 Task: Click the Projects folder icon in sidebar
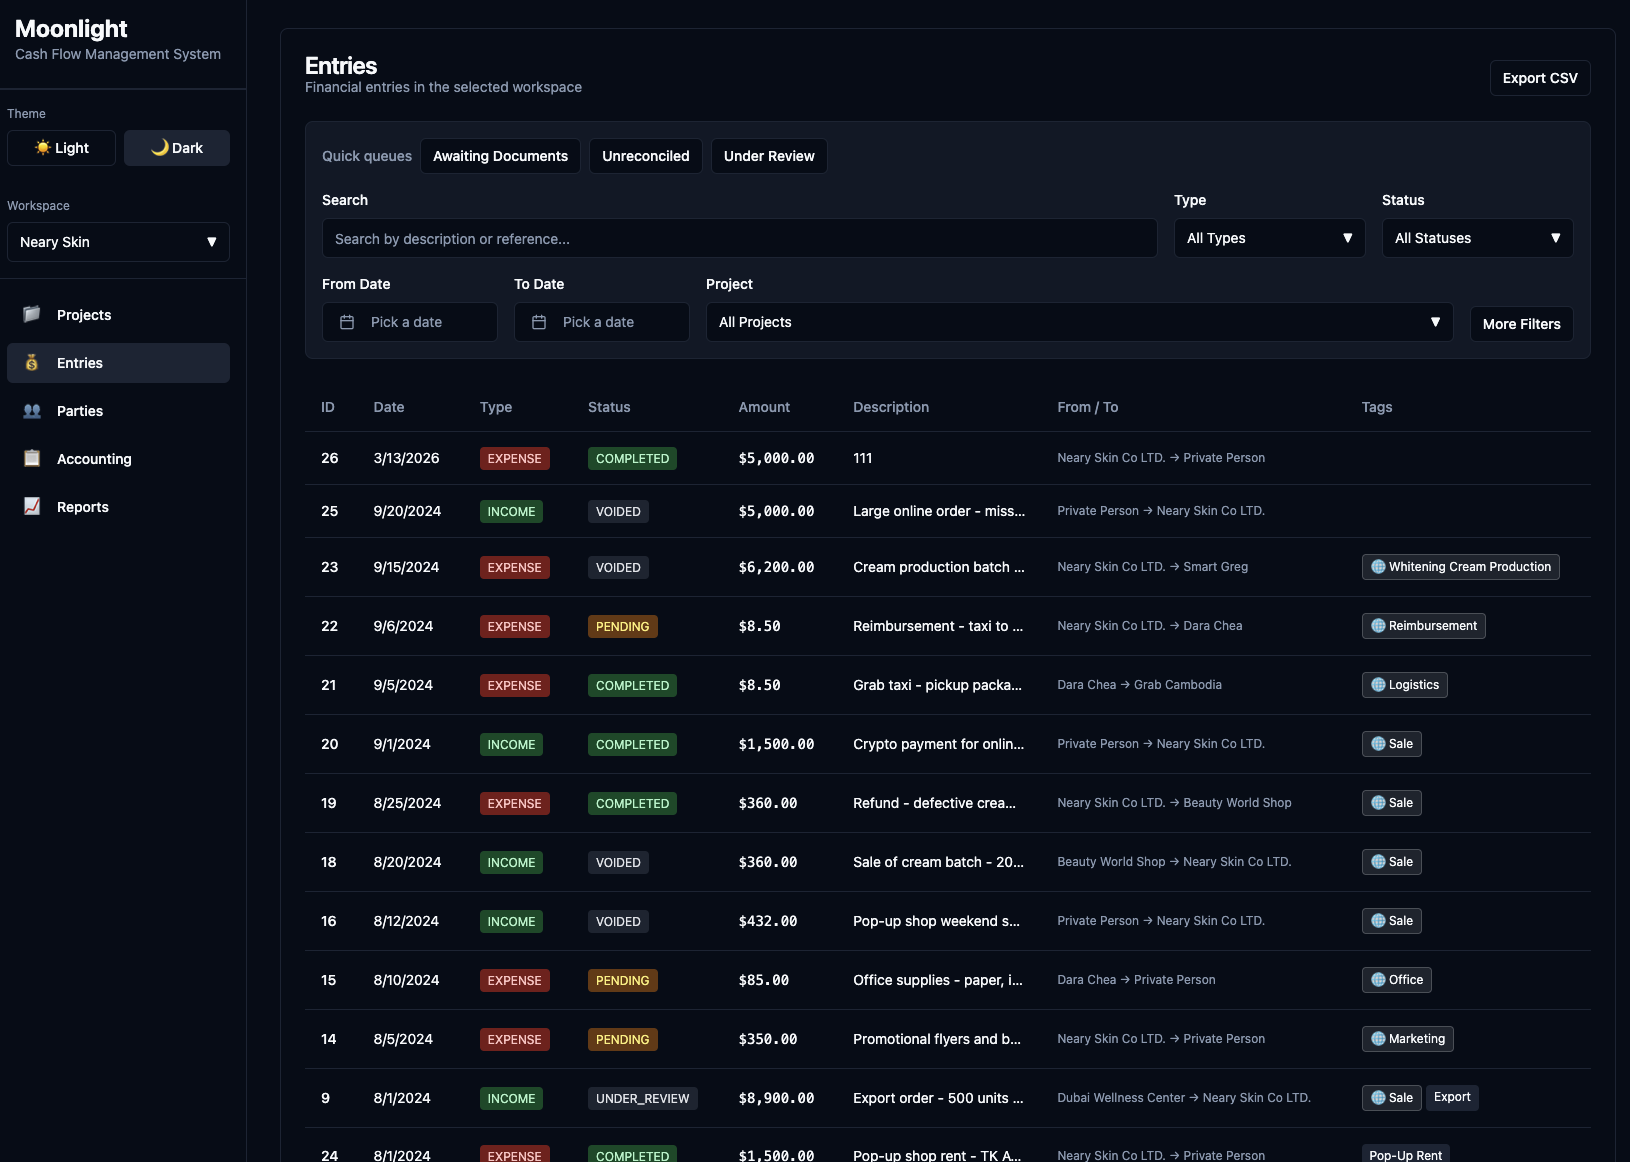32,314
